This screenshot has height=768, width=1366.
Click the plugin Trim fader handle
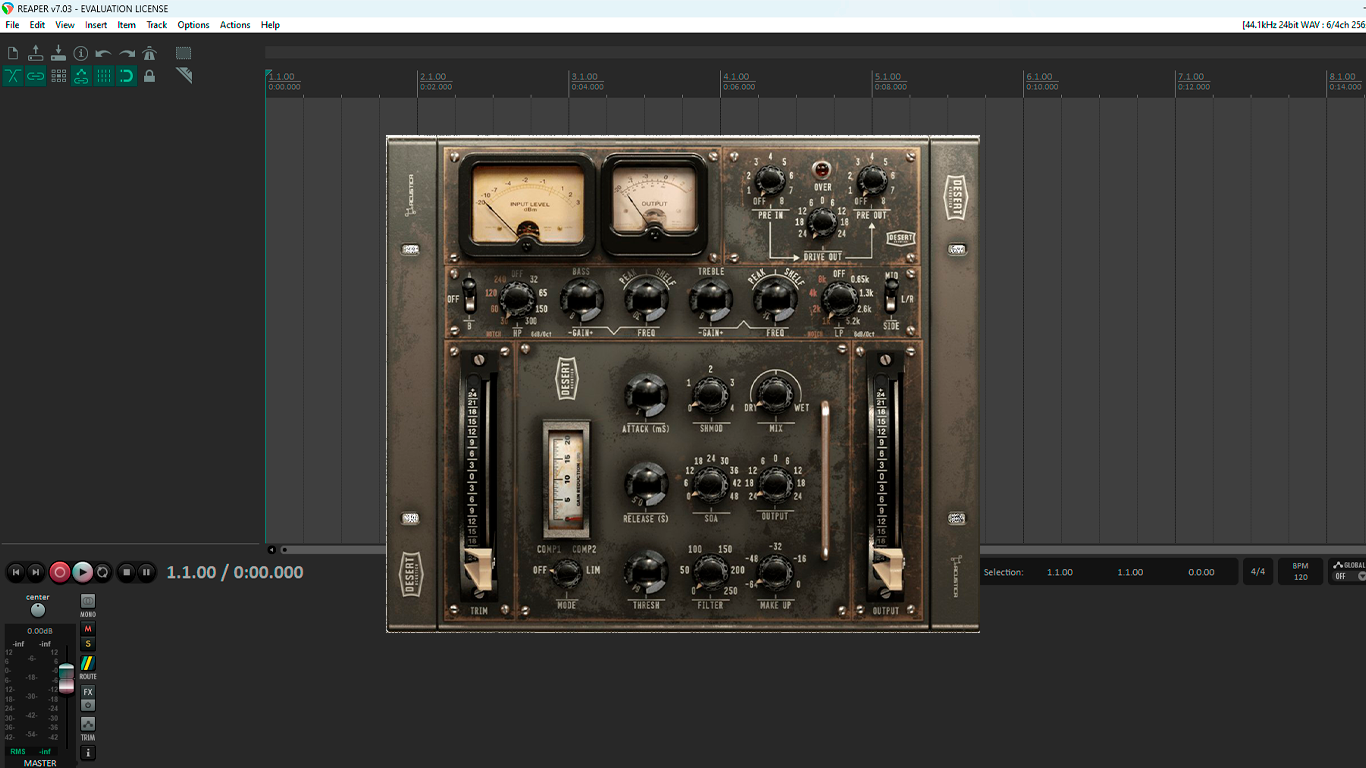pos(479,569)
